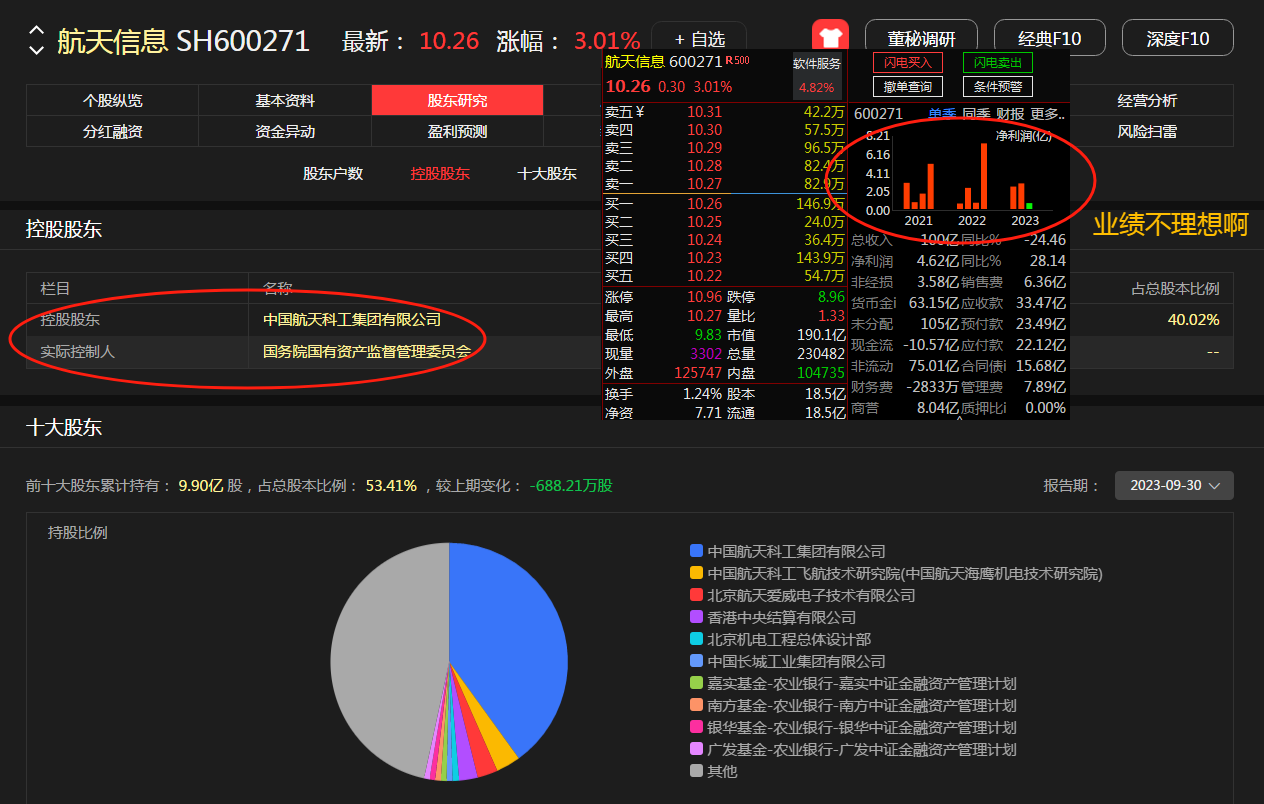Click the gray 其他 legend swatch
Viewport: 1264px width, 804px height.
click(x=697, y=771)
